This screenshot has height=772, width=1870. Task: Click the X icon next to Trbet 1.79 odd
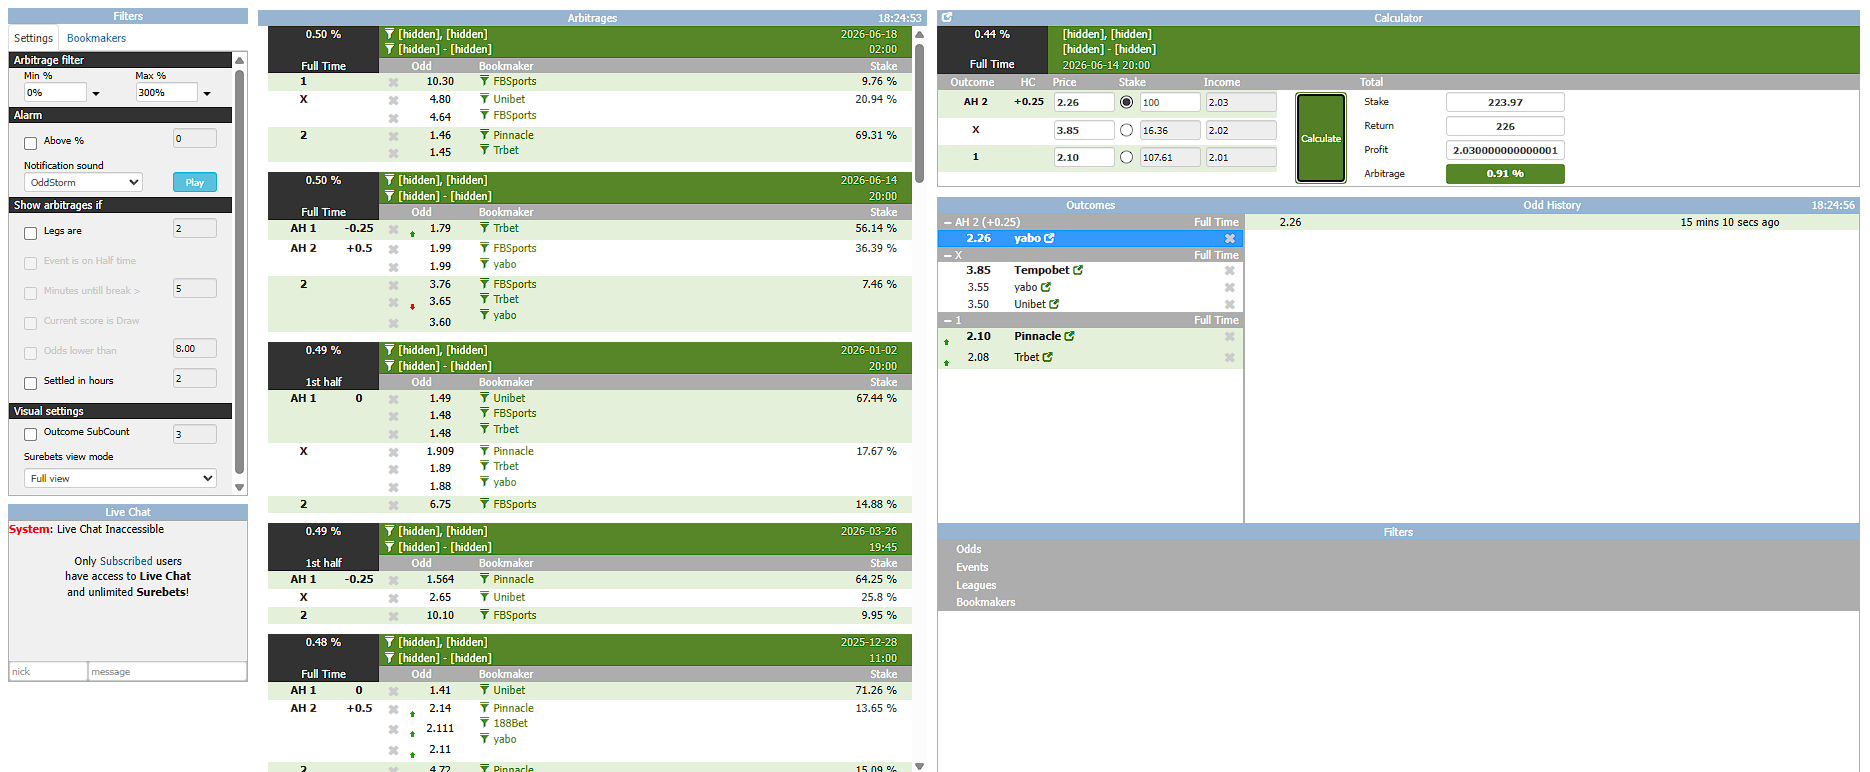[393, 230]
